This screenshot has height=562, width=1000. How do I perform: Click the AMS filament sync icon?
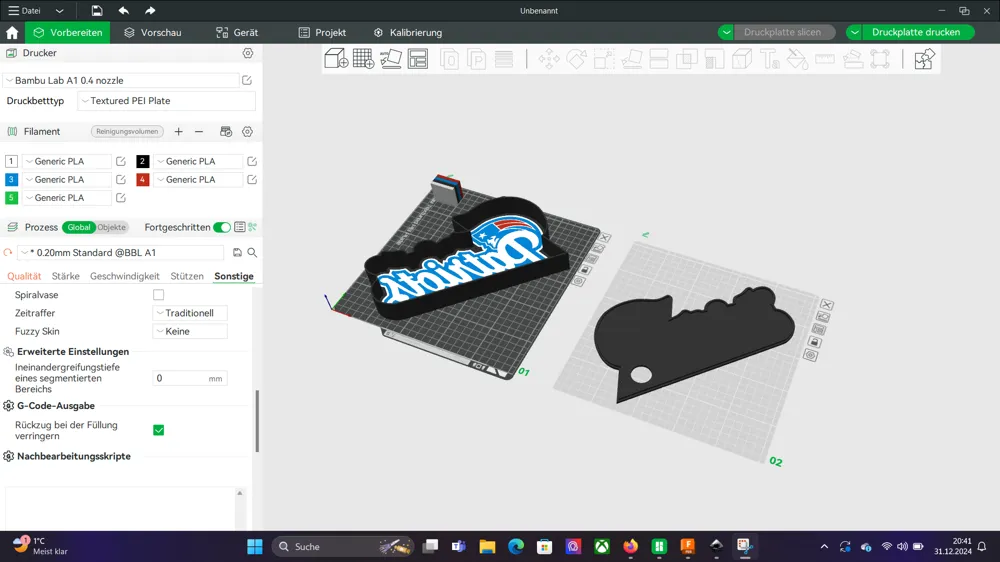(226, 131)
